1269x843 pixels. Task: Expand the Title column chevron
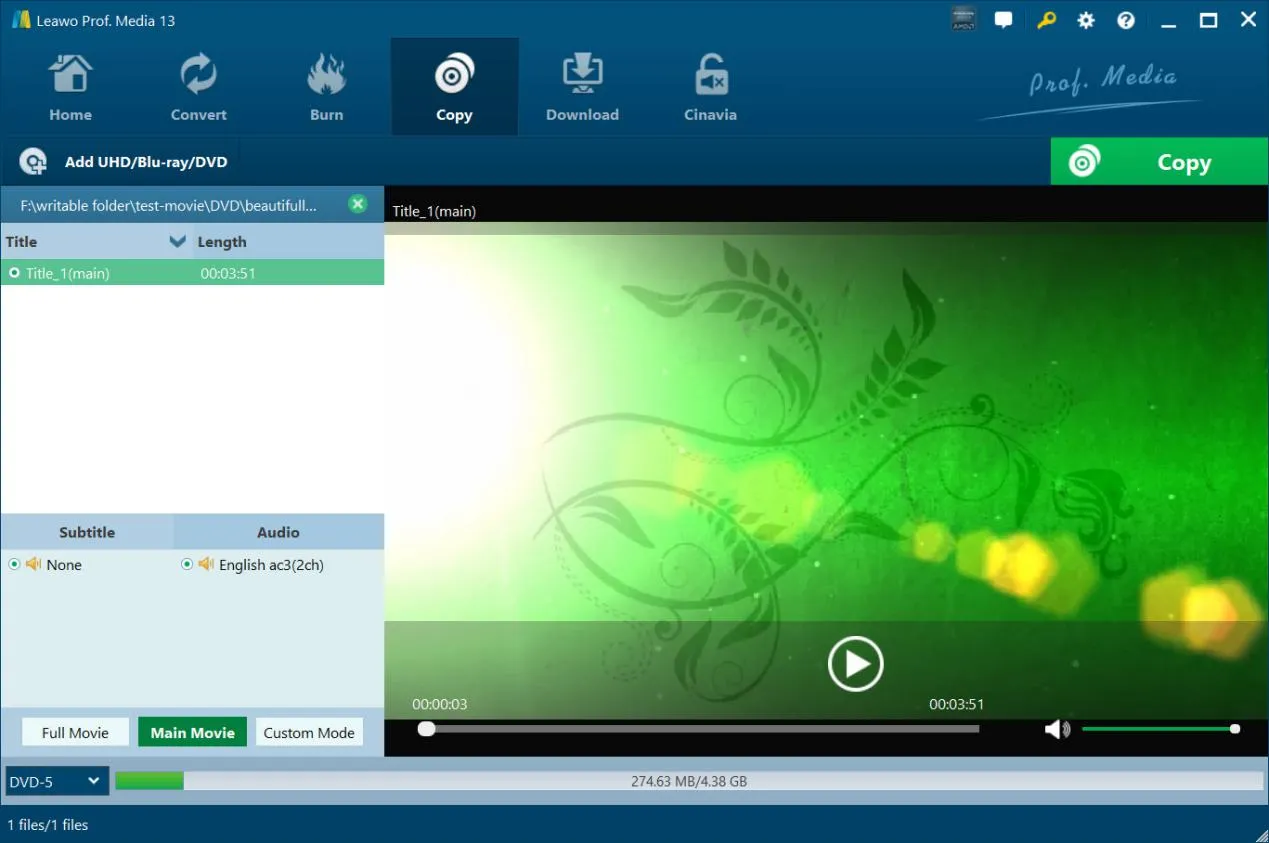[178, 241]
